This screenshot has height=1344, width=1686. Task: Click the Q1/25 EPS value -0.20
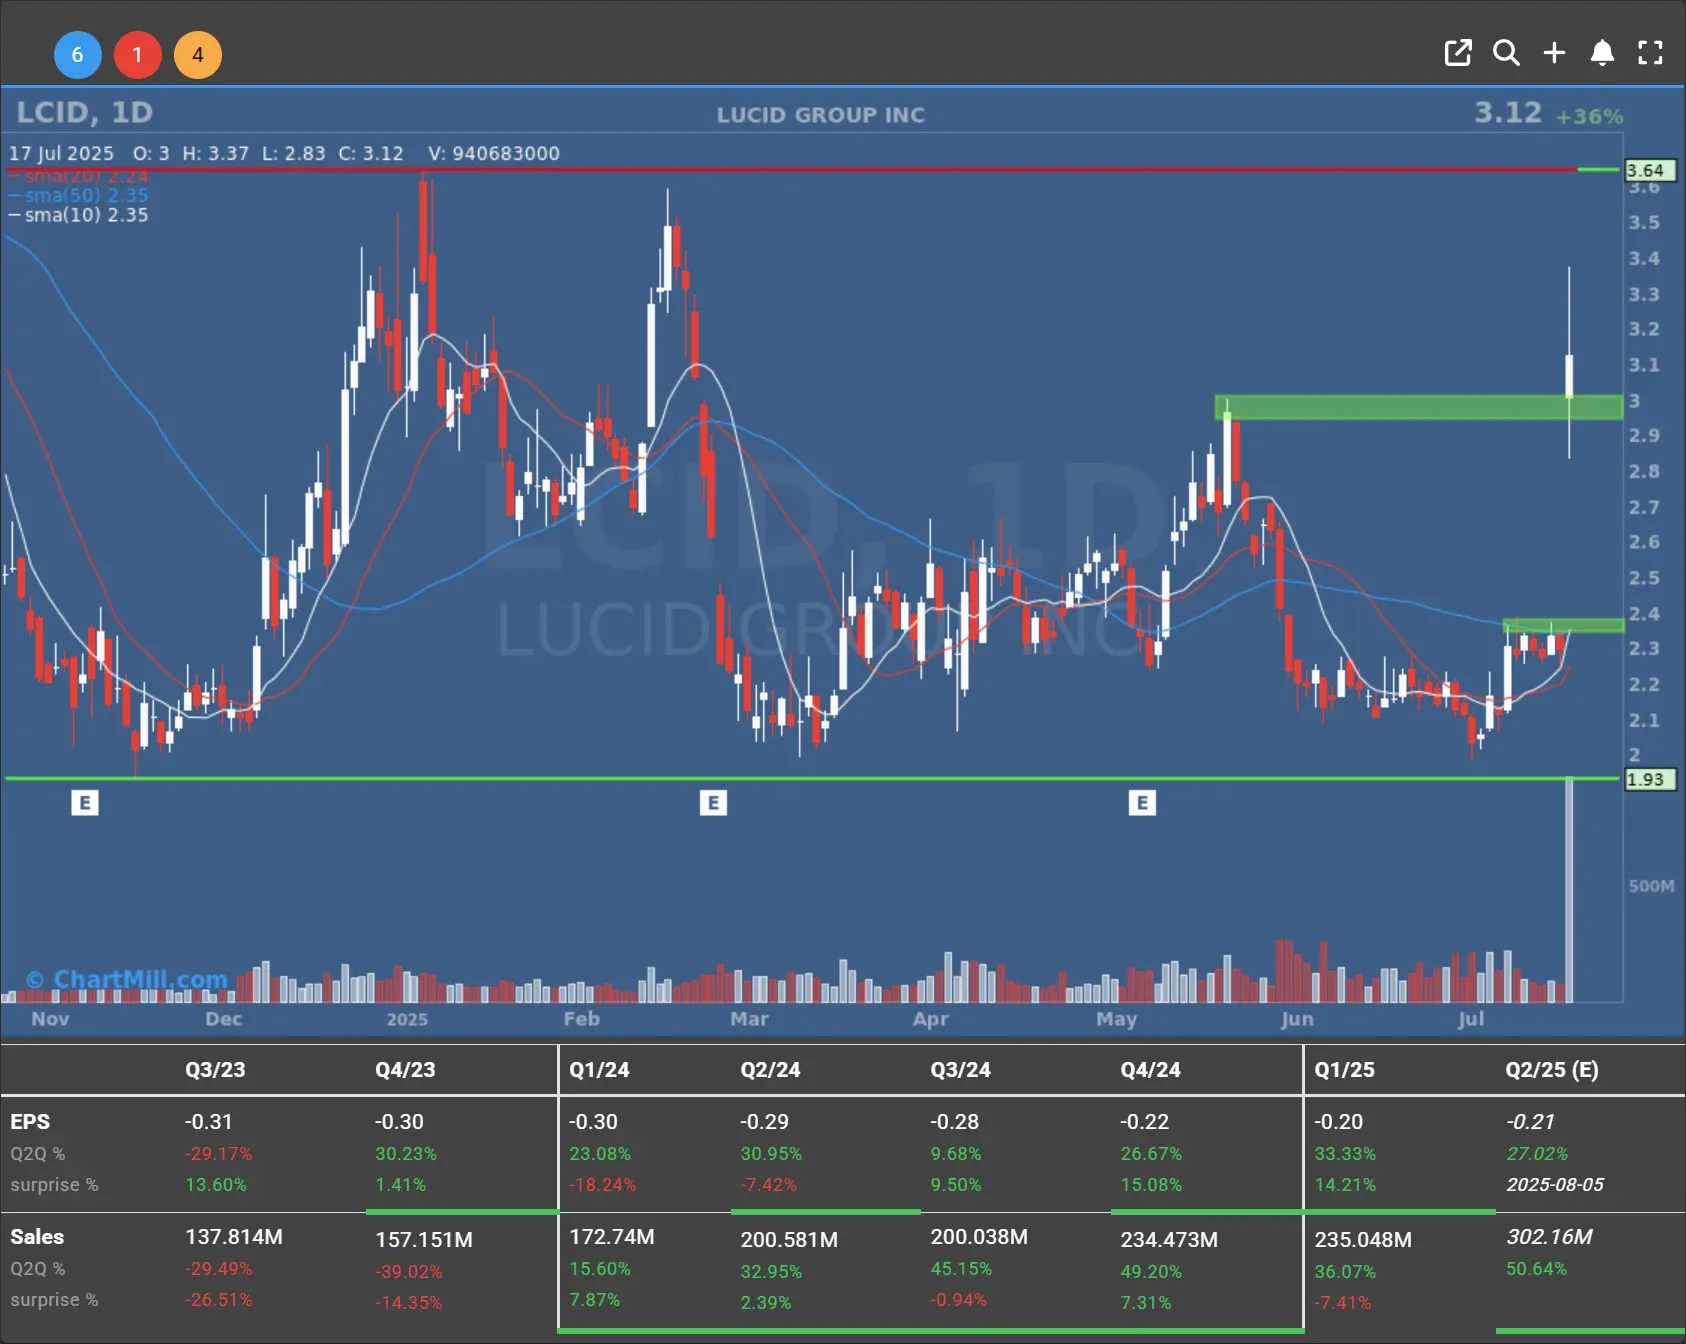pos(1338,1122)
